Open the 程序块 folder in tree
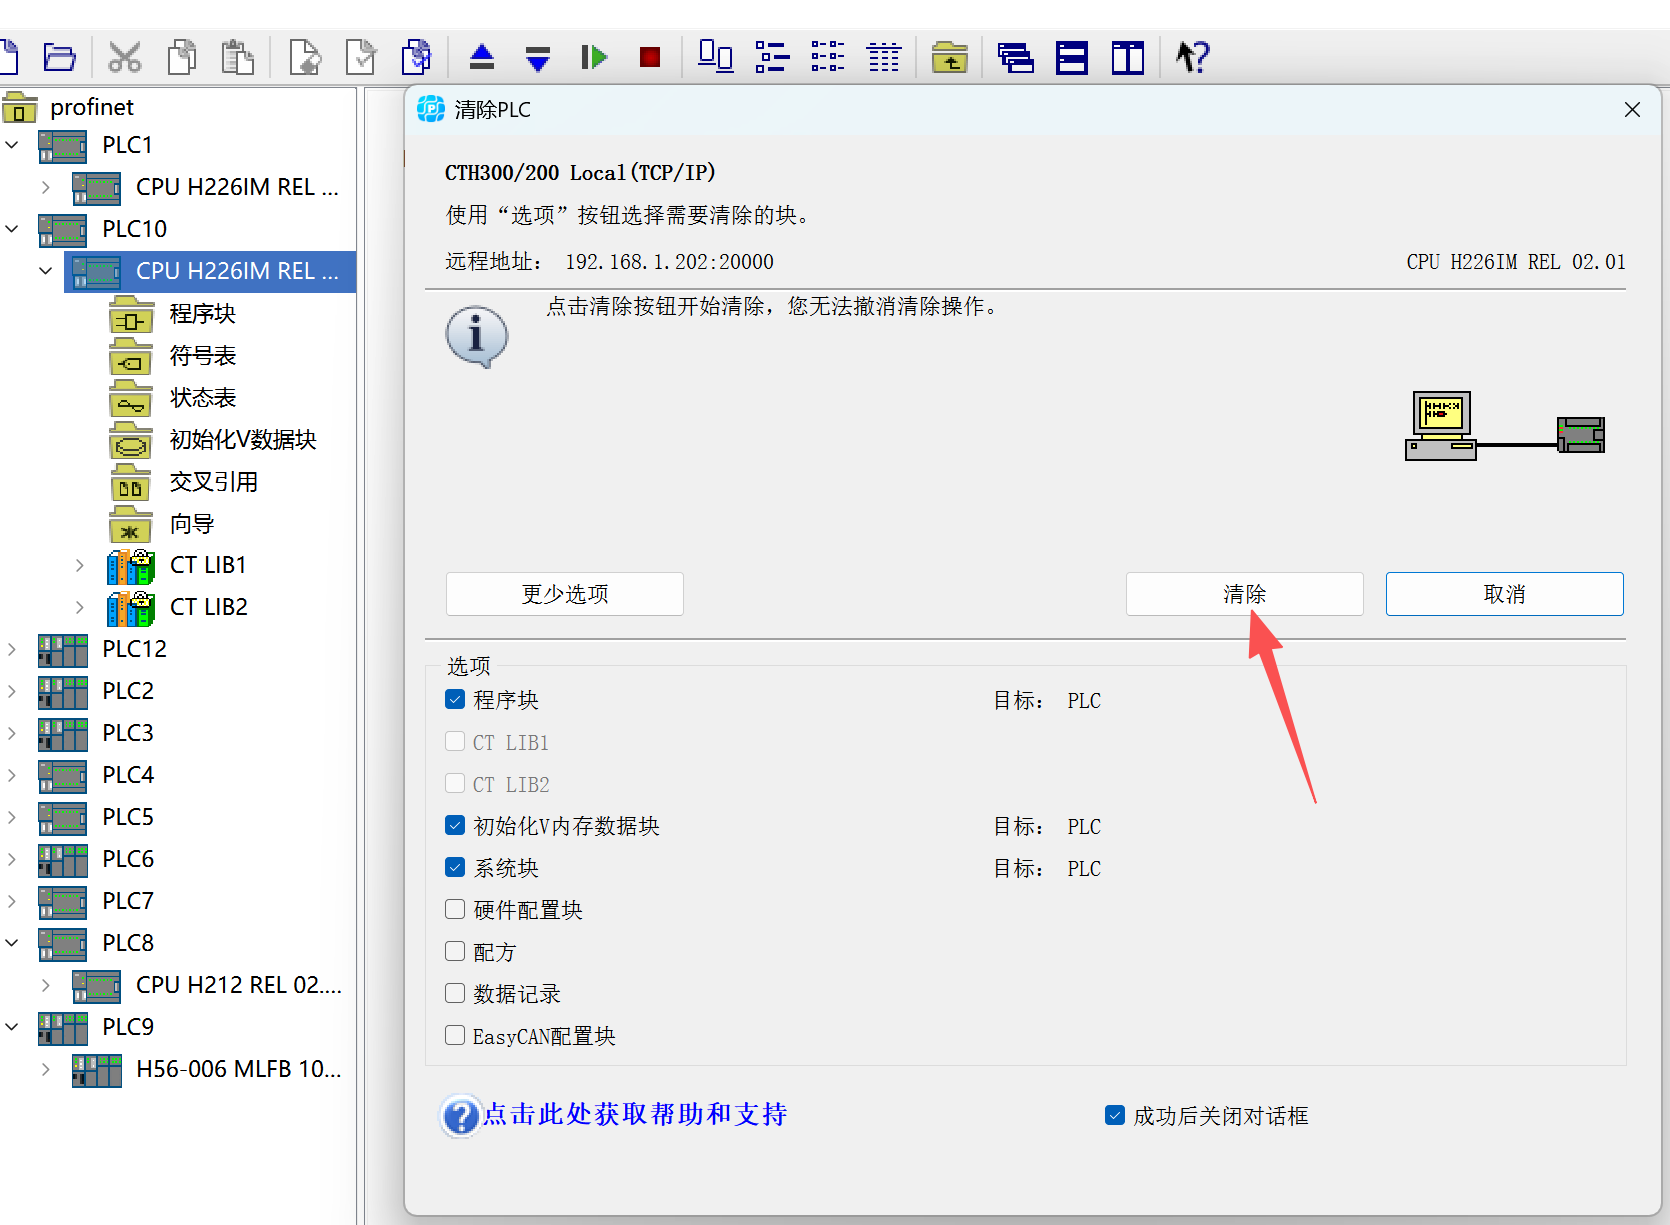 tap(203, 314)
